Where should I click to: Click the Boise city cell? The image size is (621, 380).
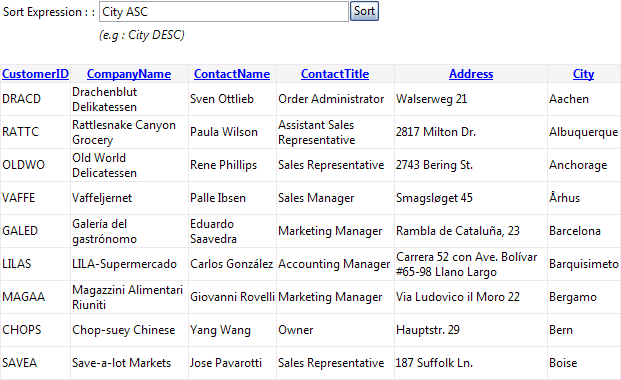pos(584,363)
